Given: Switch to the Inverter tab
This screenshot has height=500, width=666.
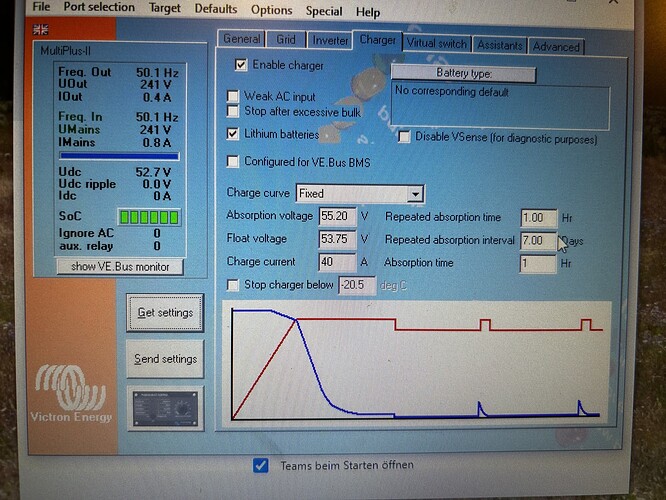Looking at the screenshot, I should point(330,40).
